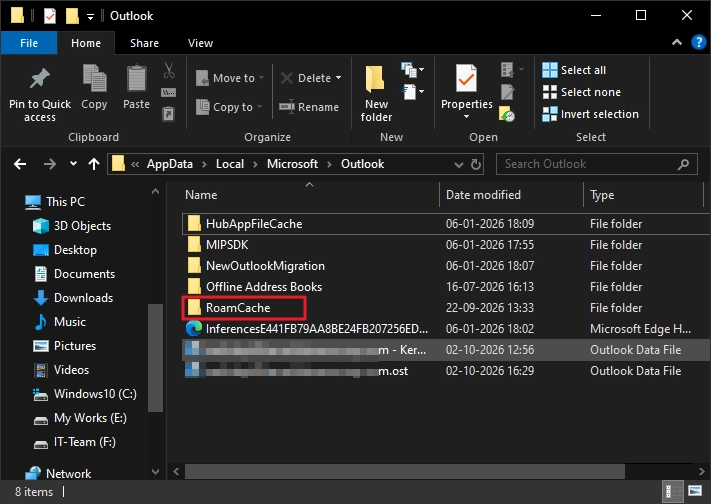Click Invert selection
711x504 pixels.
click(590, 114)
